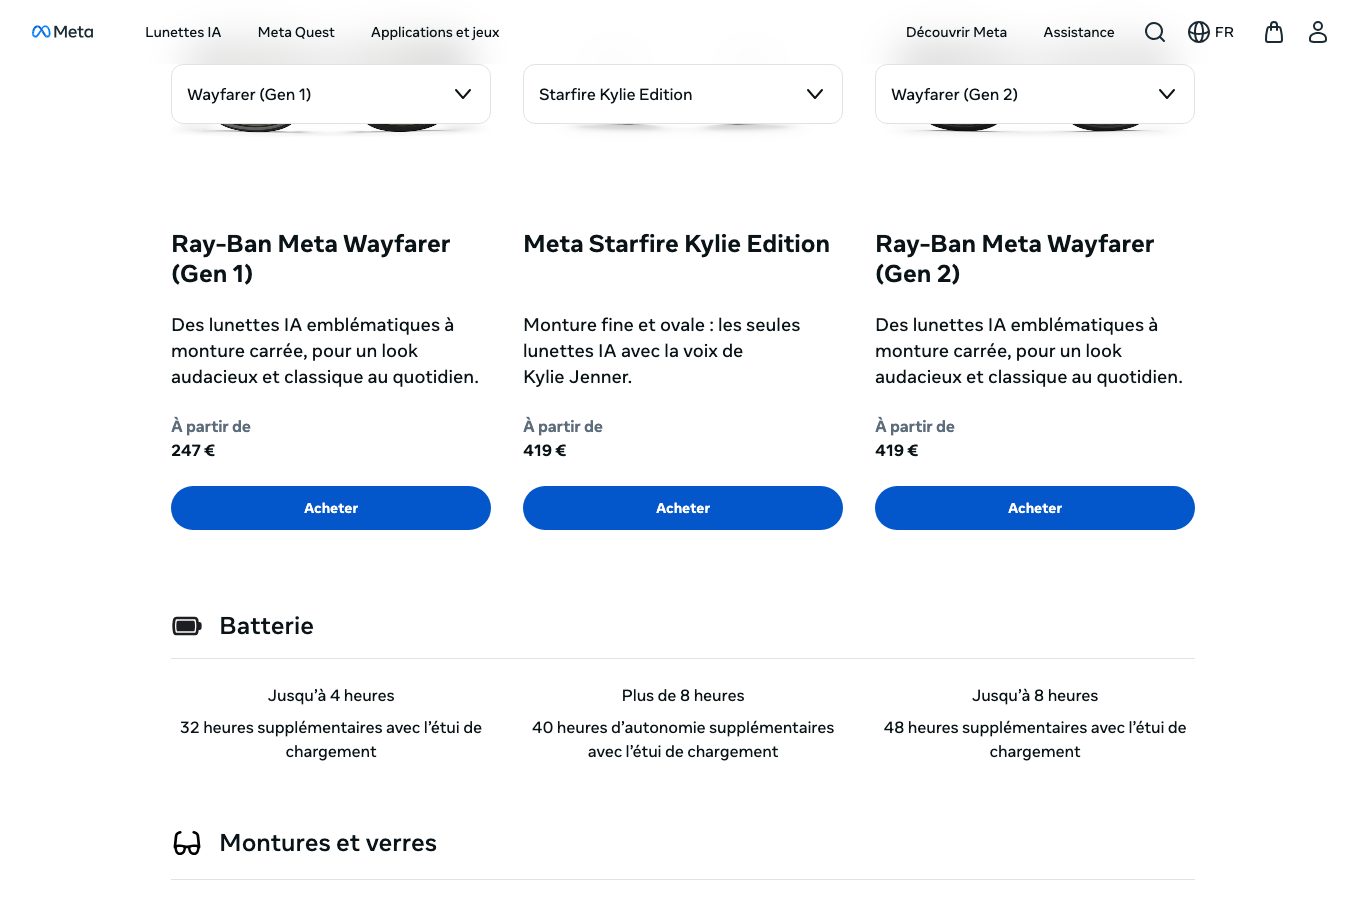Click the 247 € price
The height and width of the screenshot is (900, 1366).
tap(193, 450)
